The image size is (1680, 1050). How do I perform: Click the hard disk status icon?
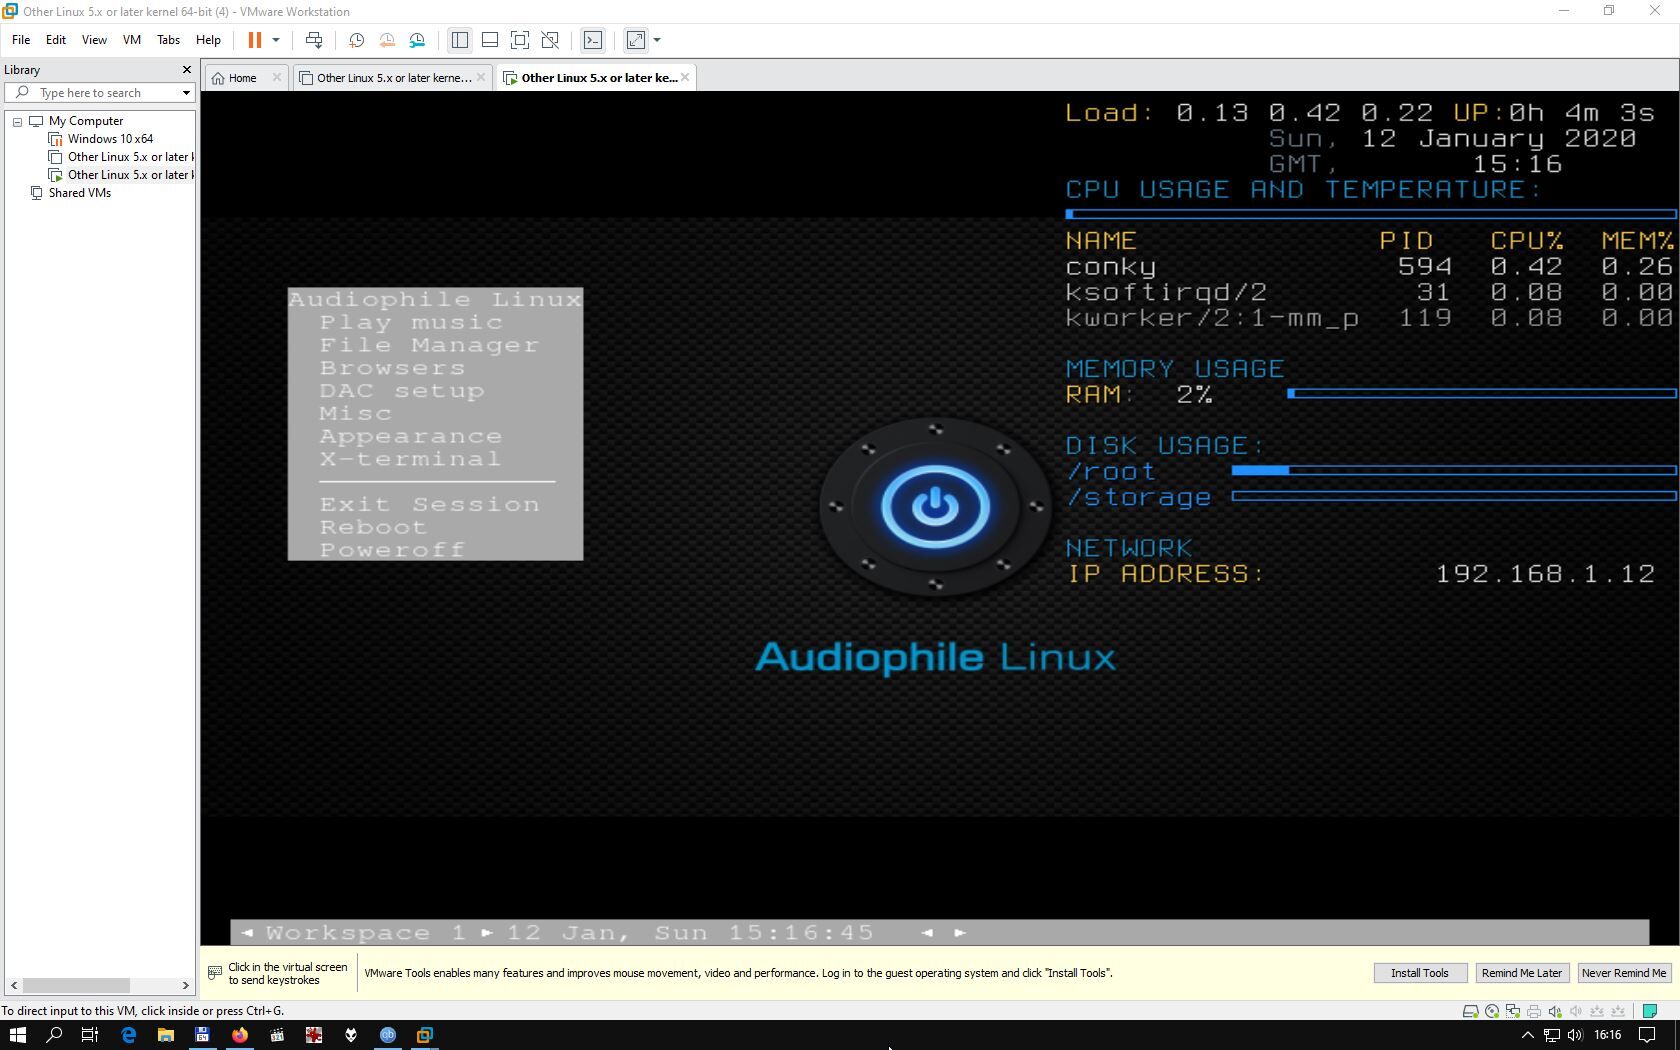(1470, 1011)
